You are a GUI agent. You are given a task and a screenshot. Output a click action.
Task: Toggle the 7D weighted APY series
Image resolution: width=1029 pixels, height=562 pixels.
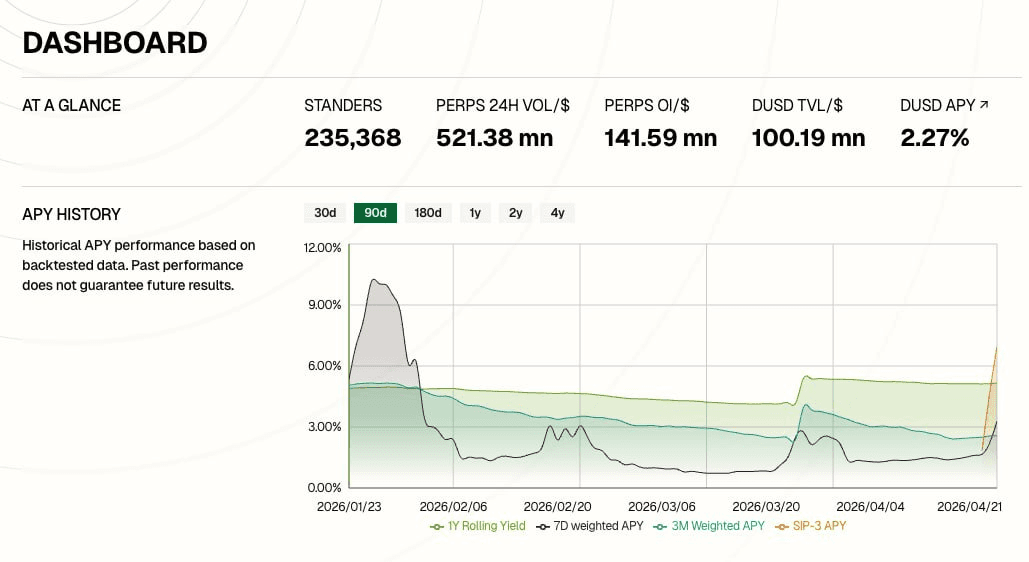coord(590,526)
